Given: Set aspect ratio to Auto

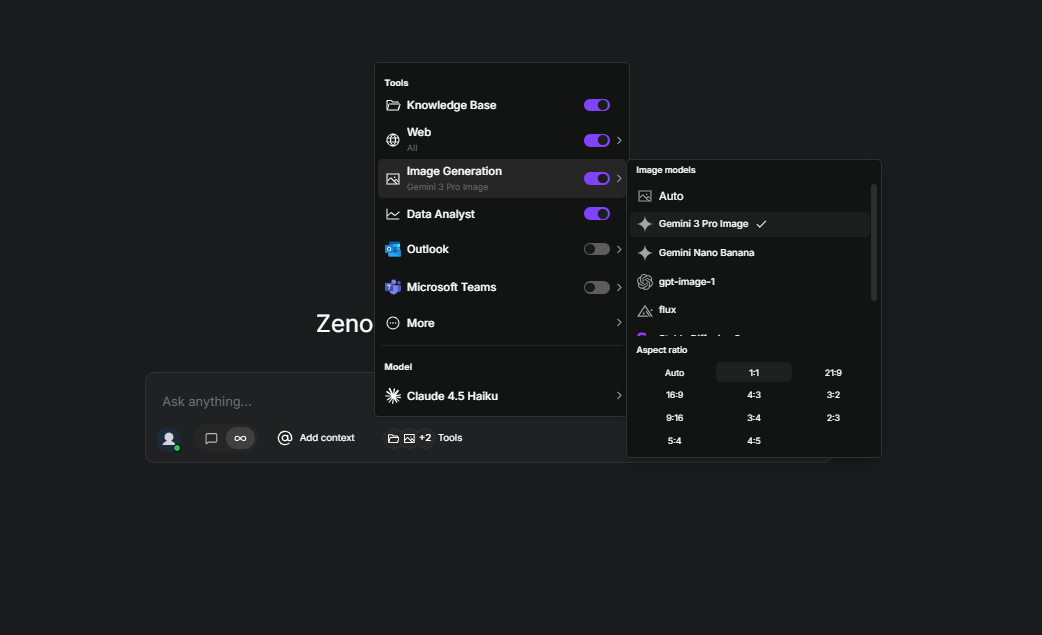Looking at the screenshot, I should click(x=675, y=373).
